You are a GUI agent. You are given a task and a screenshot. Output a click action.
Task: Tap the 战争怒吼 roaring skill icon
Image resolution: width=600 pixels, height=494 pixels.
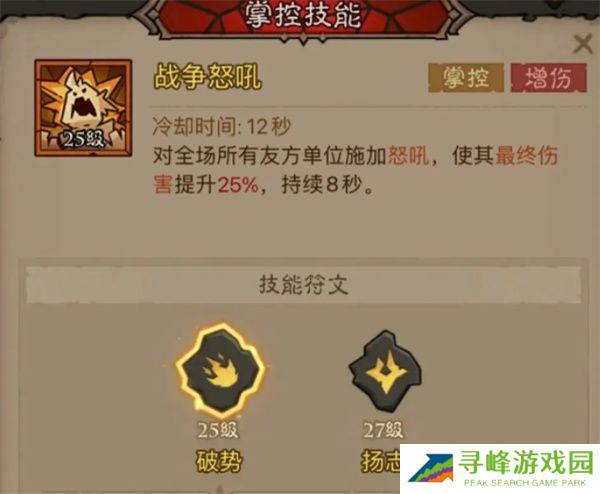[83, 108]
